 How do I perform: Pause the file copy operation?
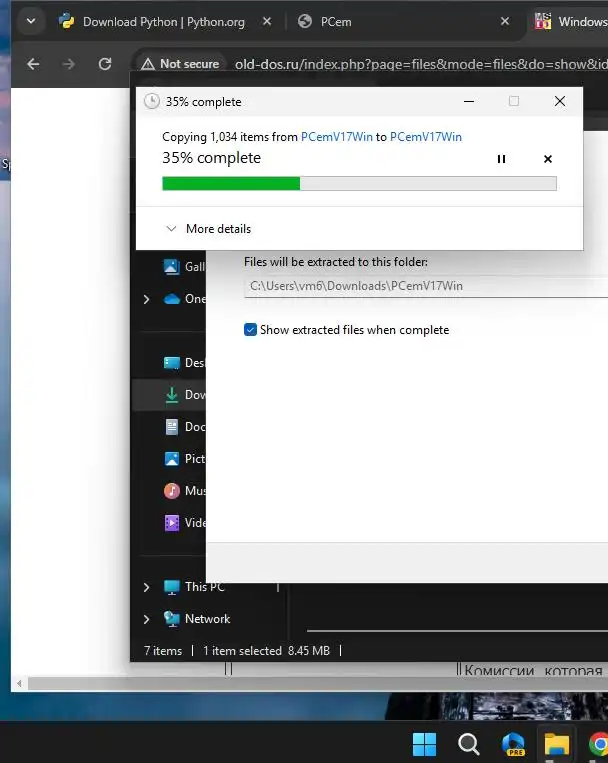pyautogui.click(x=501, y=159)
